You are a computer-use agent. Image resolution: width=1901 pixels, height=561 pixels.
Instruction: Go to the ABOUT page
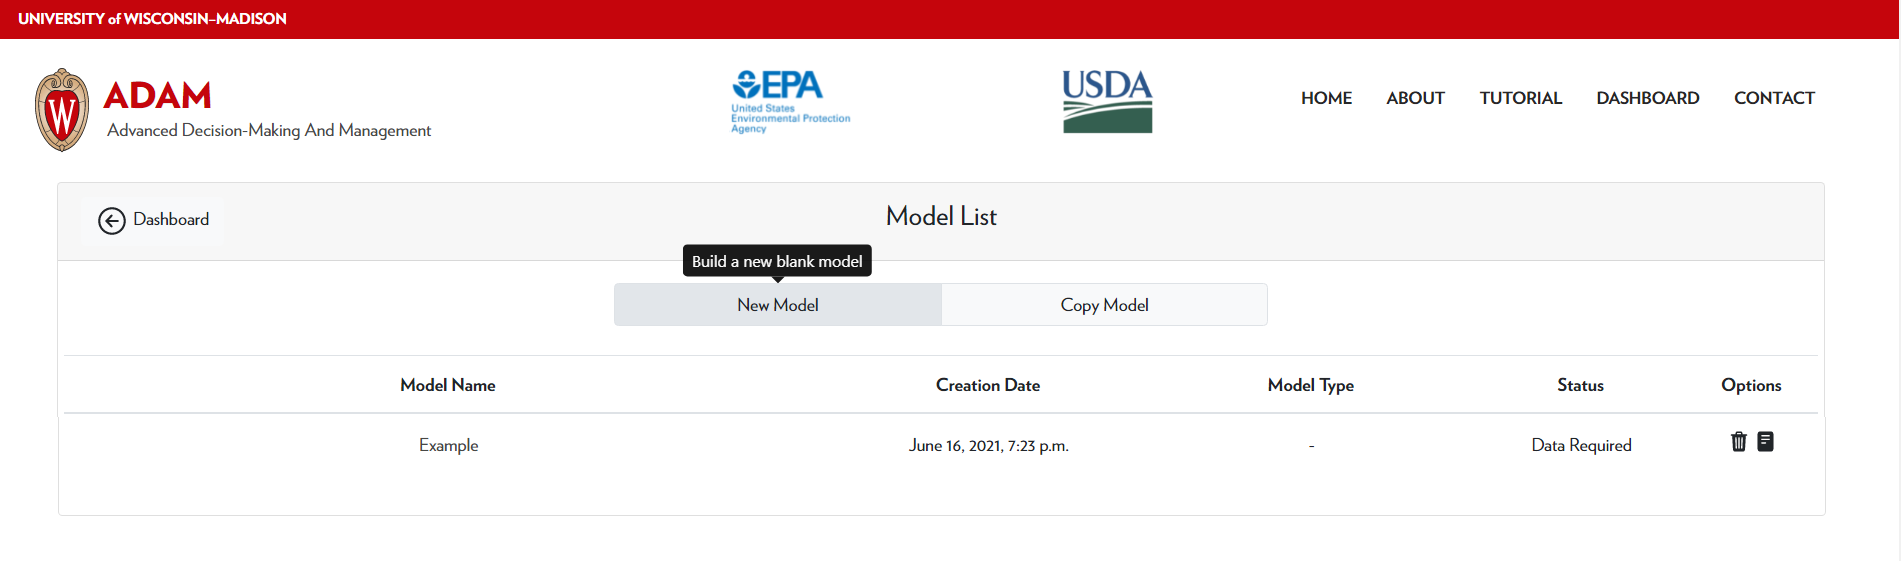[1415, 98]
